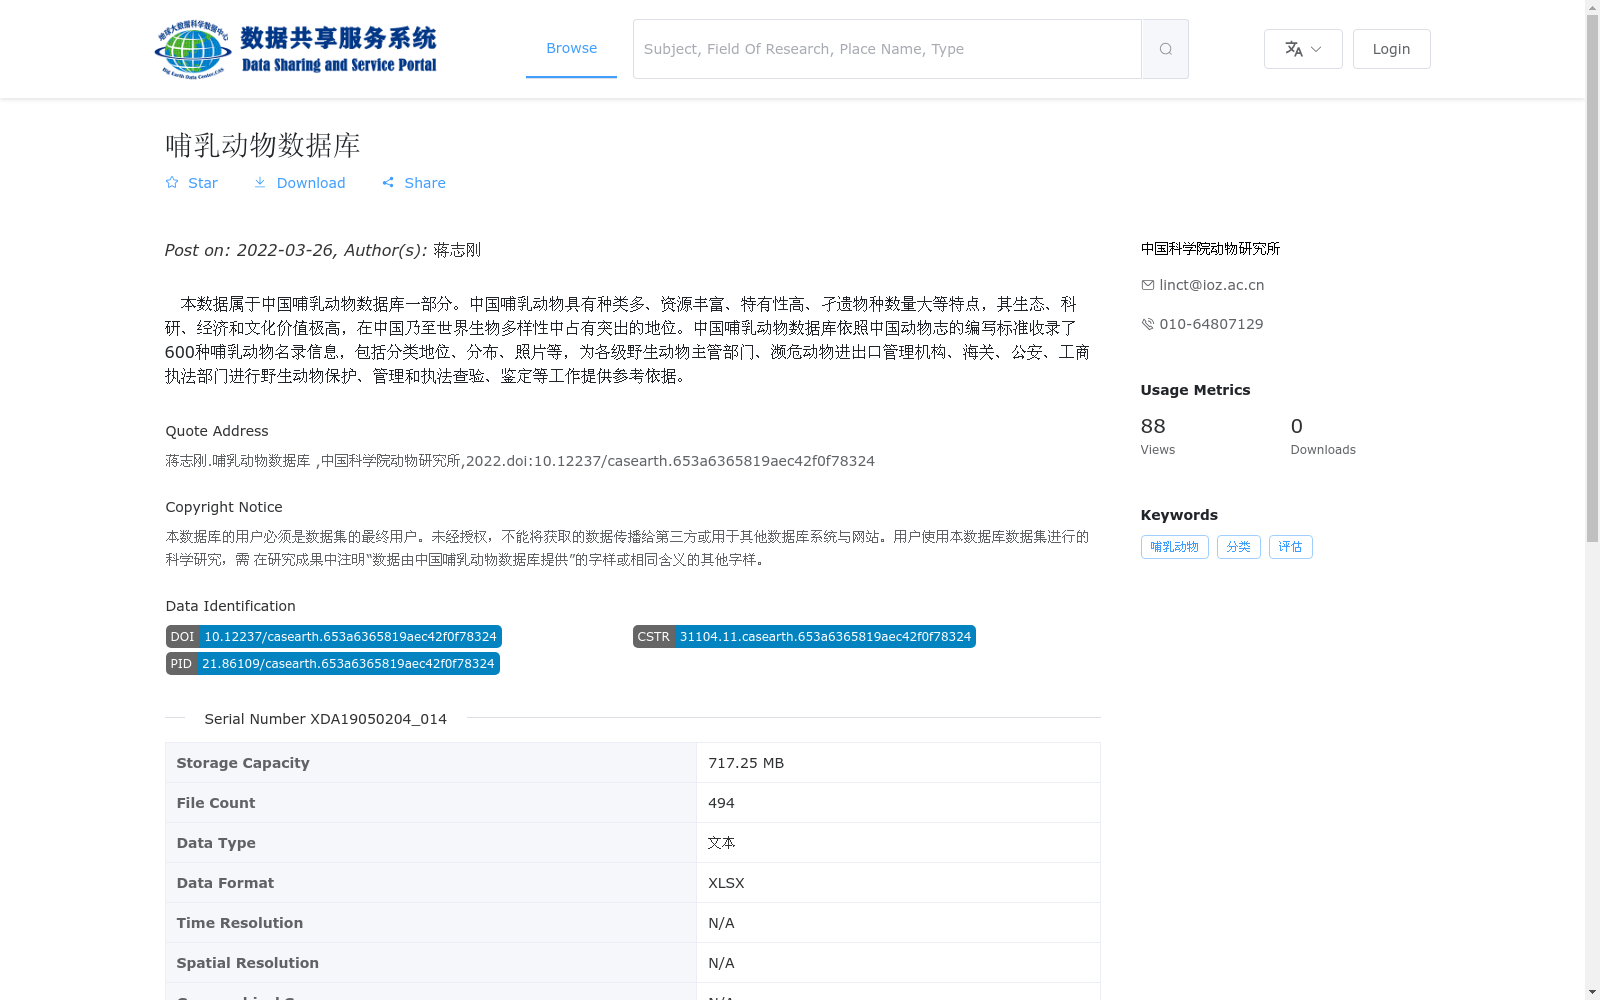Viewport: 1600px width, 1000px height.
Task: Click the Download arrow icon
Action: [x=260, y=182]
